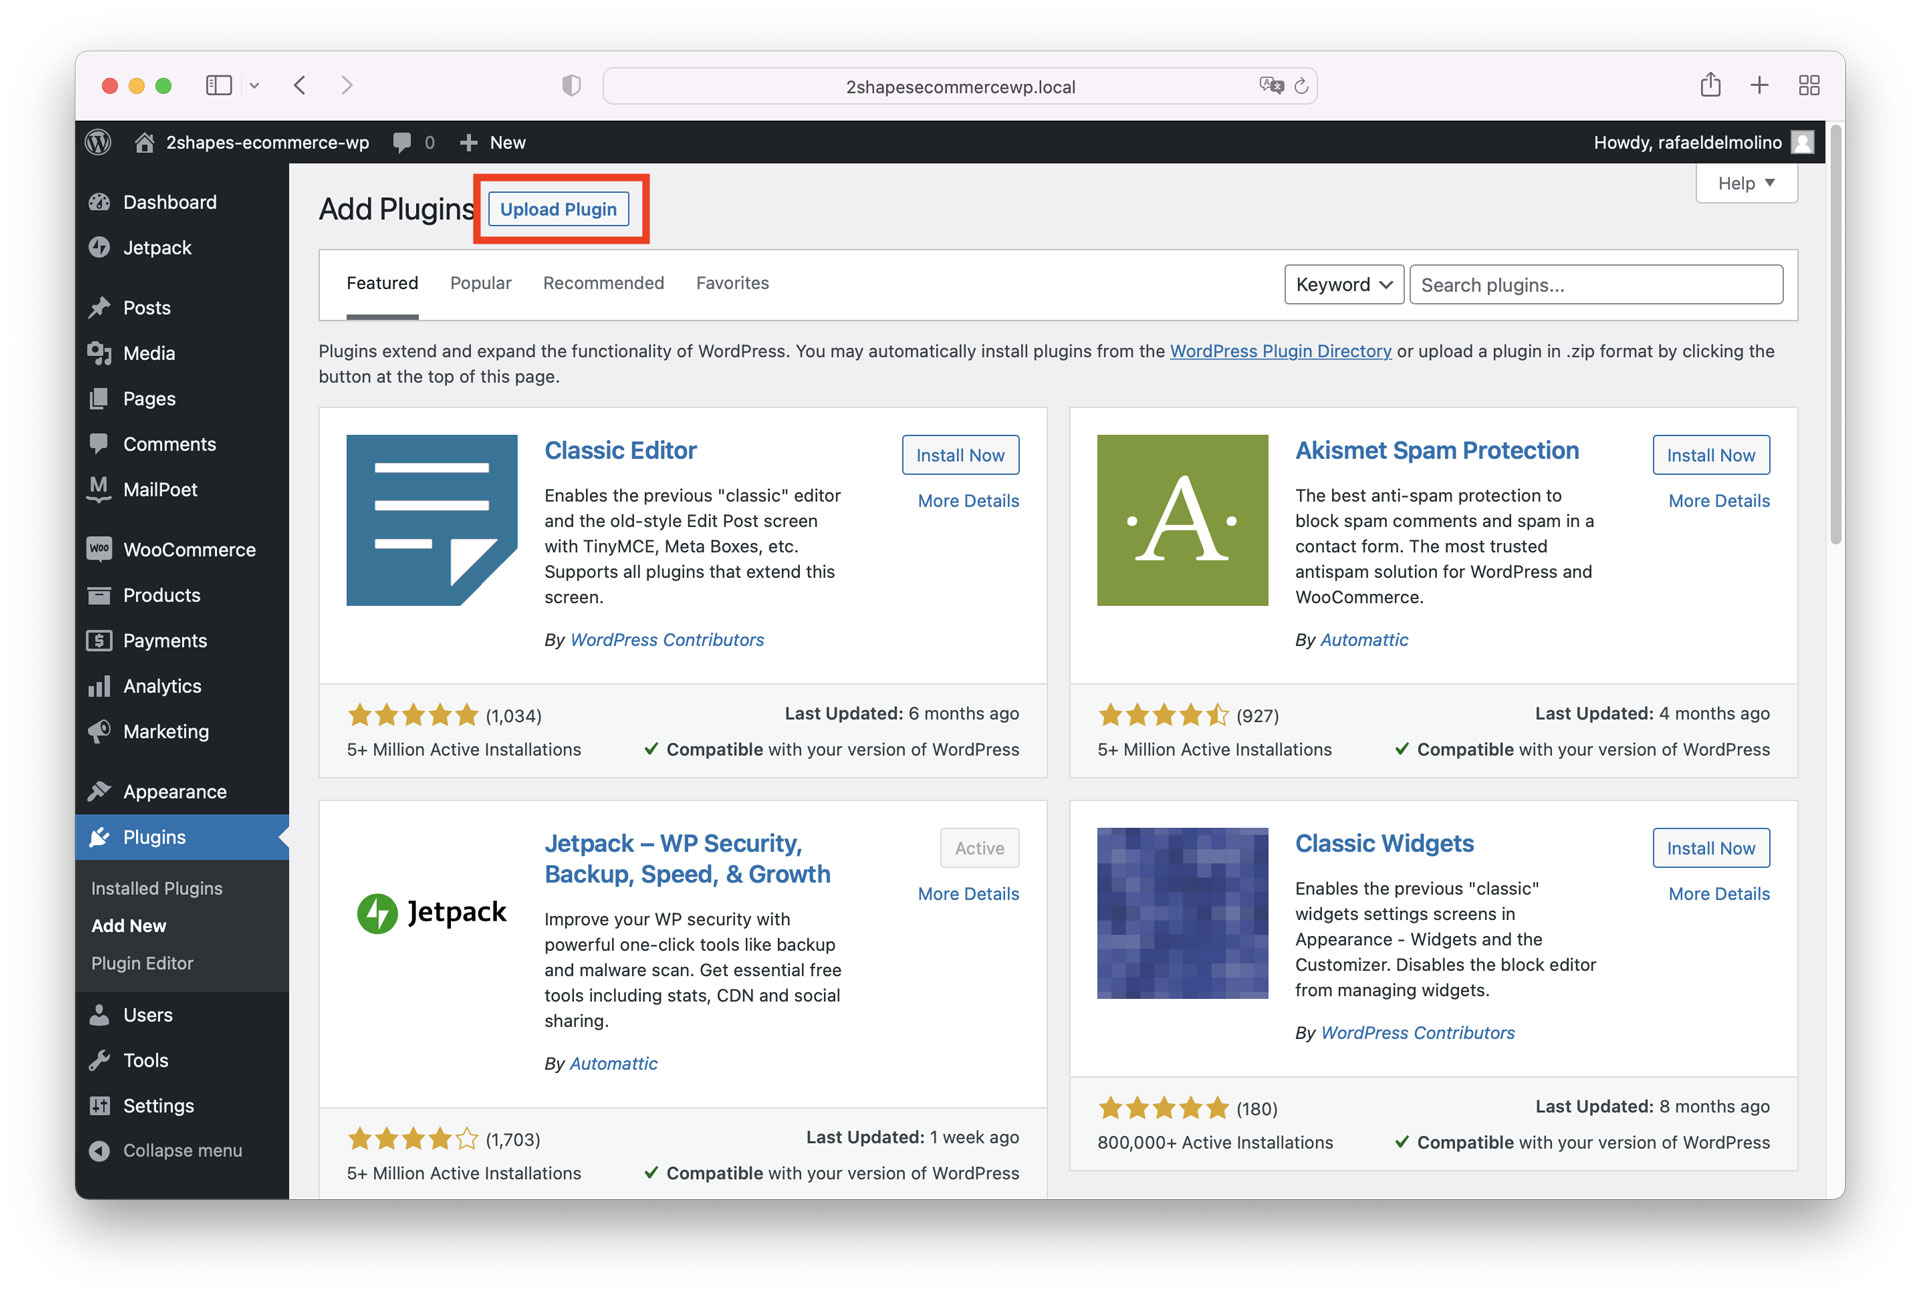Image resolution: width=1920 pixels, height=1298 pixels.
Task: Click Safari's share icon
Action: pyautogui.click(x=1710, y=85)
